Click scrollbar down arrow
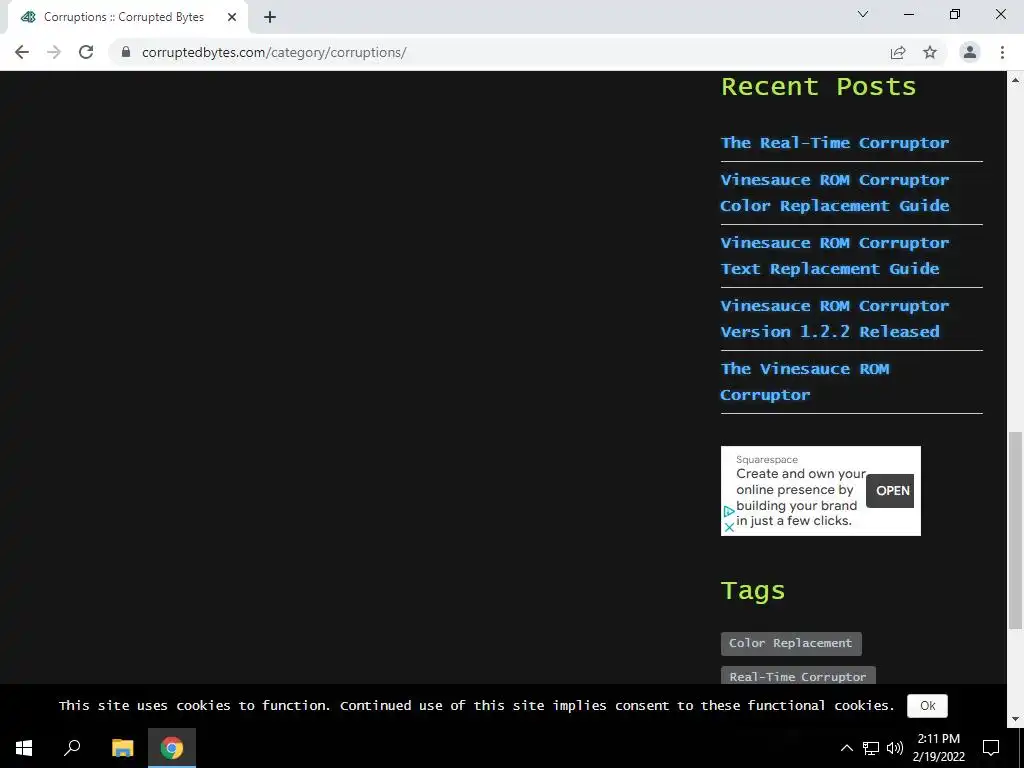The image size is (1024, 768). tap(1015, 719)
